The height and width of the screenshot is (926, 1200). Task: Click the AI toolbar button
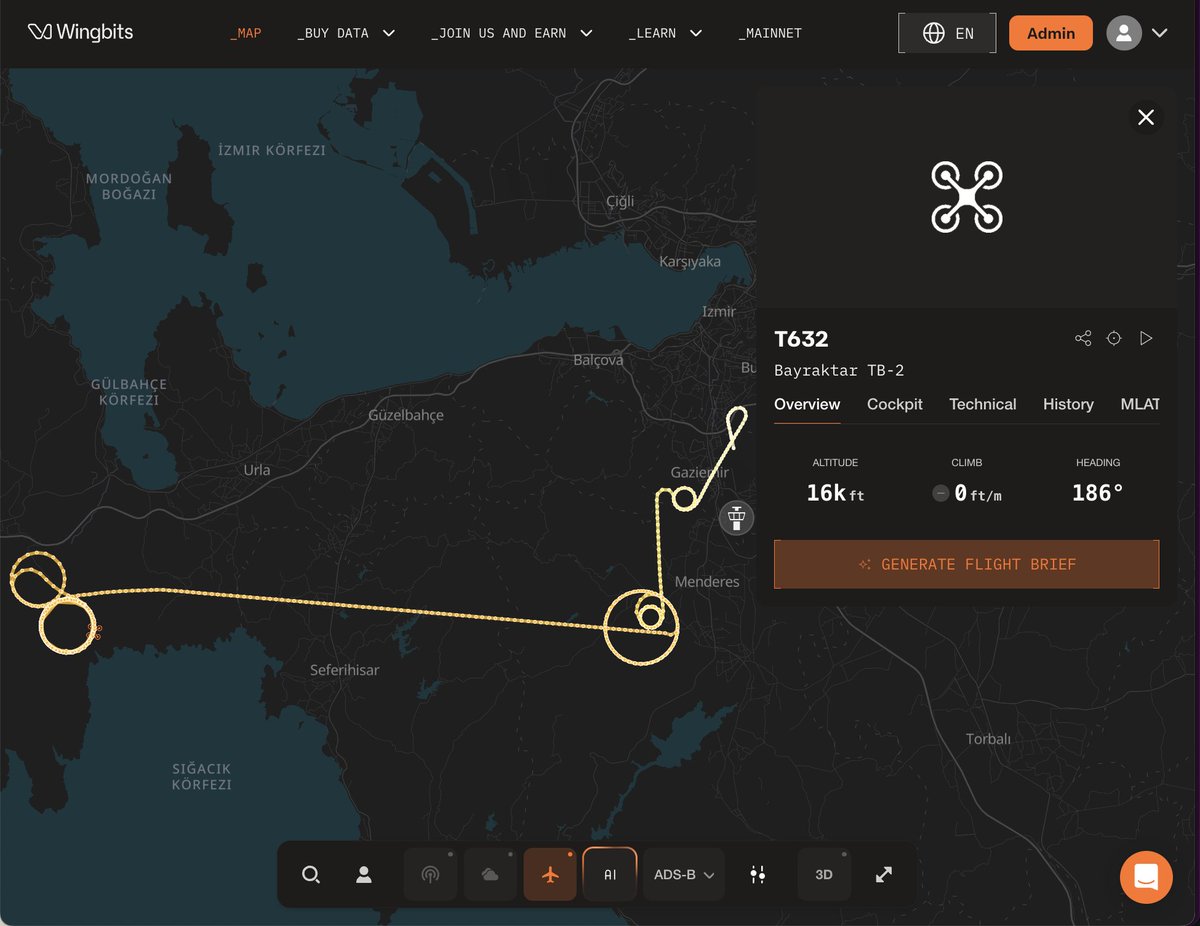tap(610, 875)
